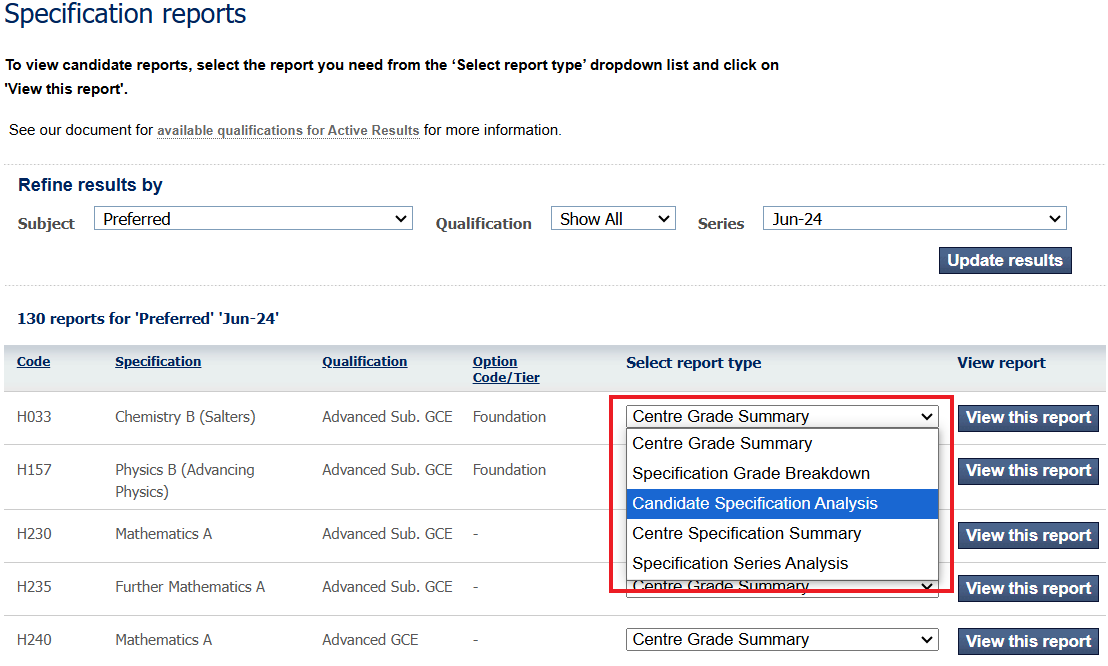Click the chevron on the Further Mathematics report dropdown
The height and width of the screenshot is (666, 1108).
pyautogui.click(x=925, y=587)
